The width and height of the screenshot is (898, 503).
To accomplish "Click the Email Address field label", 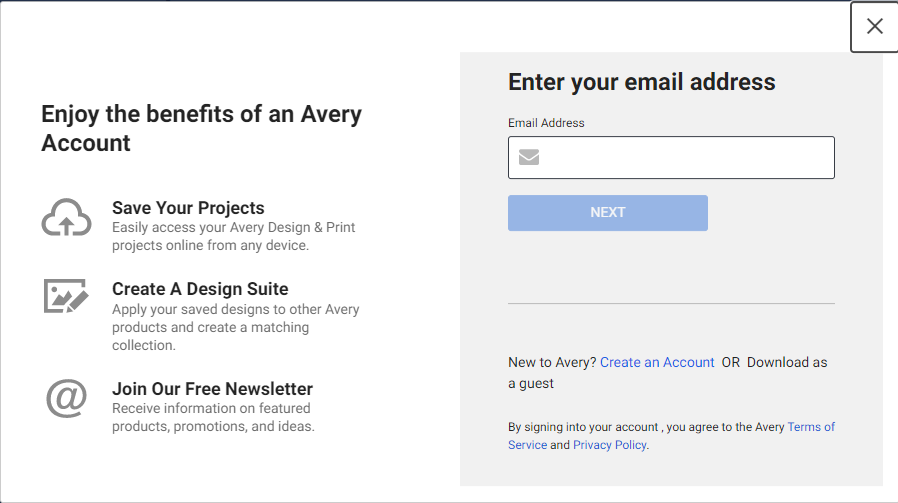I will pos(546,123).
